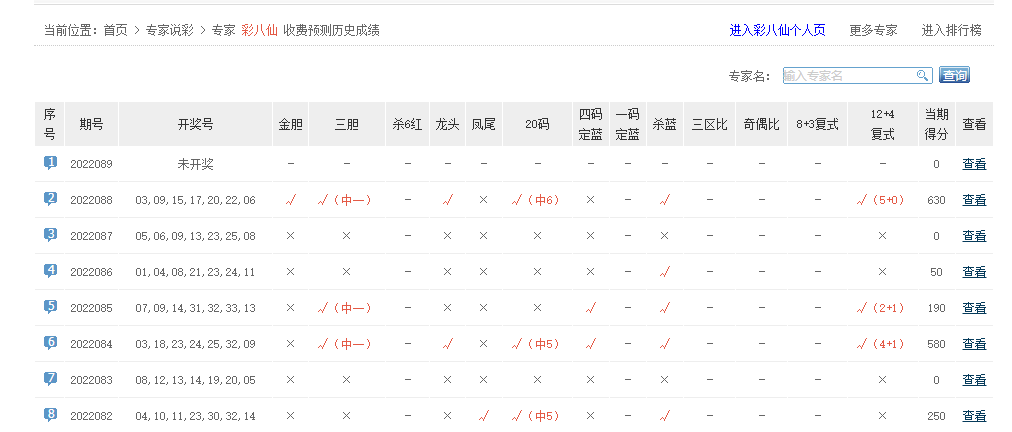Click 首页 in the breadcrumb
Viewport: 1012px width, 432px height.
115,30
